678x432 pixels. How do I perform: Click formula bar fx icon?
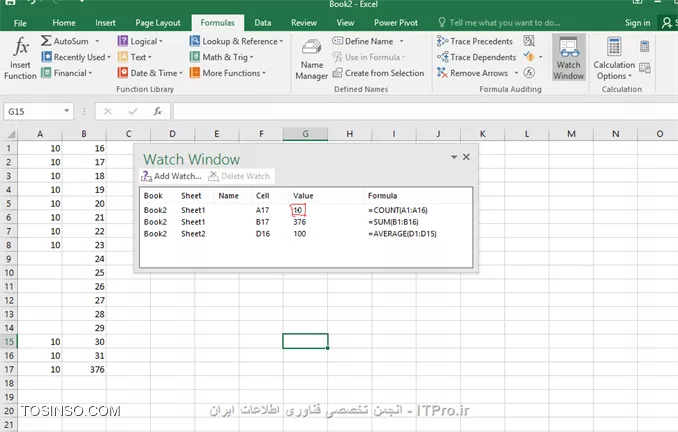coord(158,112)
